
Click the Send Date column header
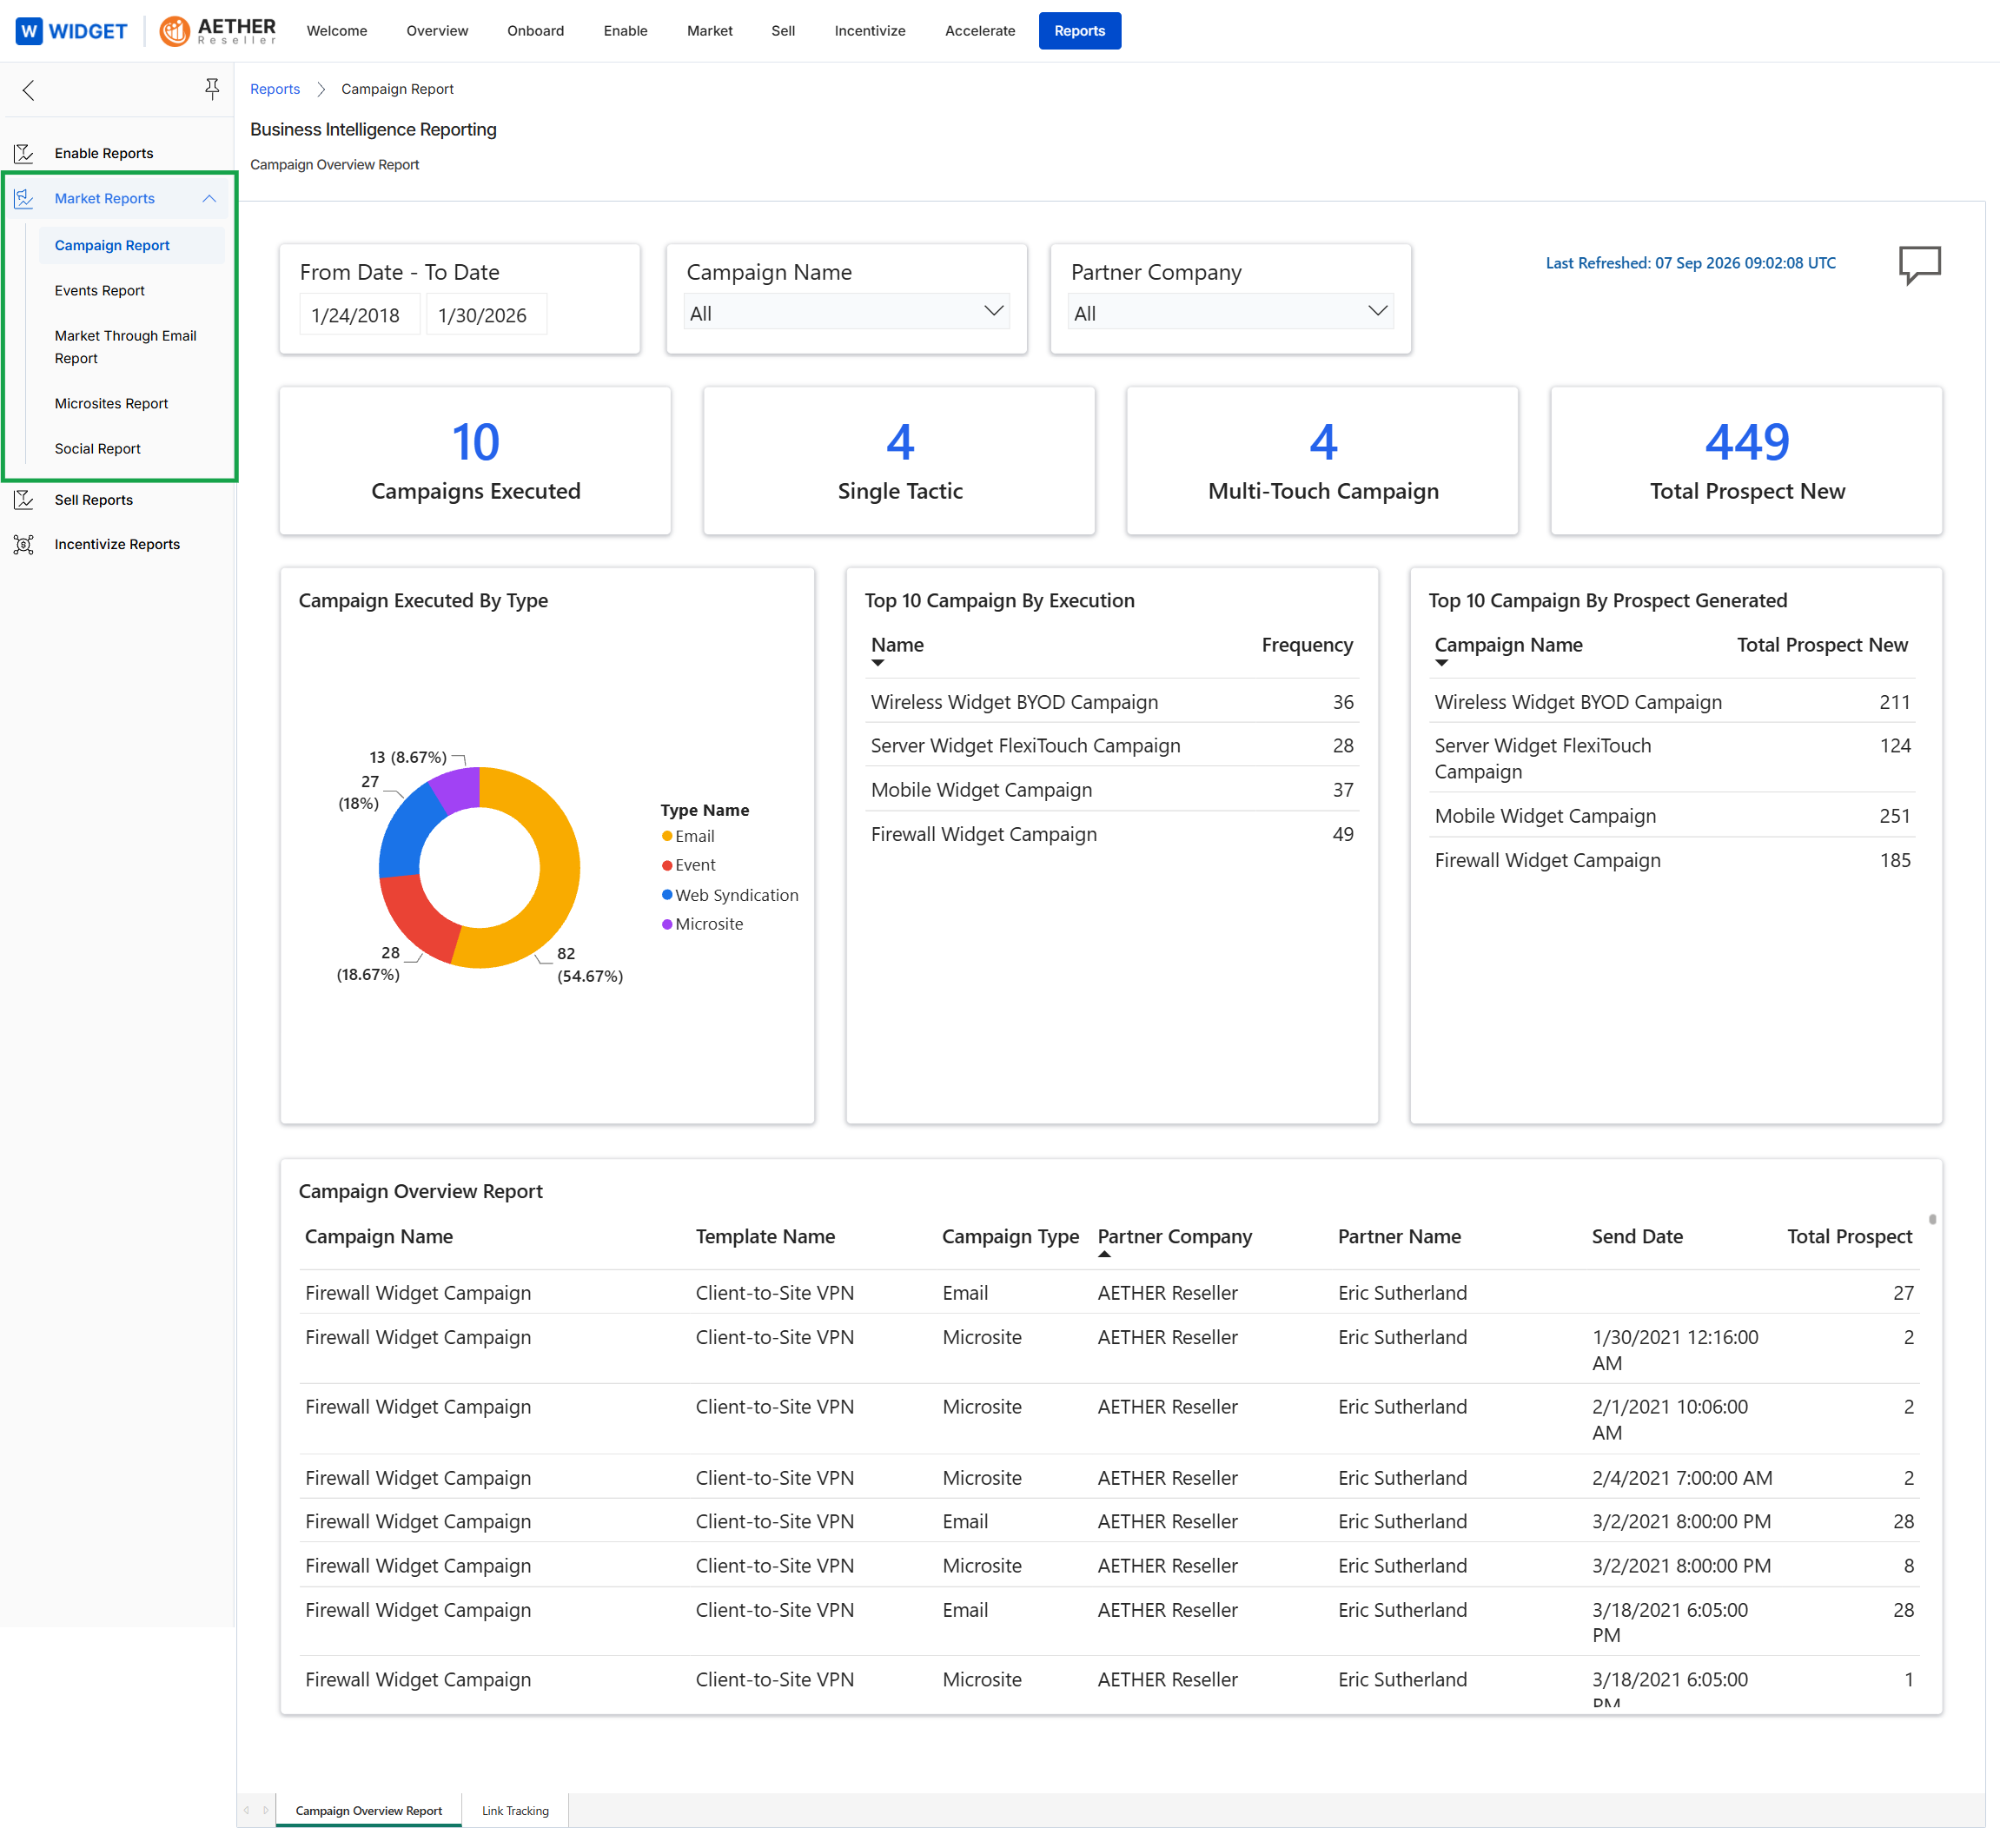pyautogui.click(x=1636, y=1236)
